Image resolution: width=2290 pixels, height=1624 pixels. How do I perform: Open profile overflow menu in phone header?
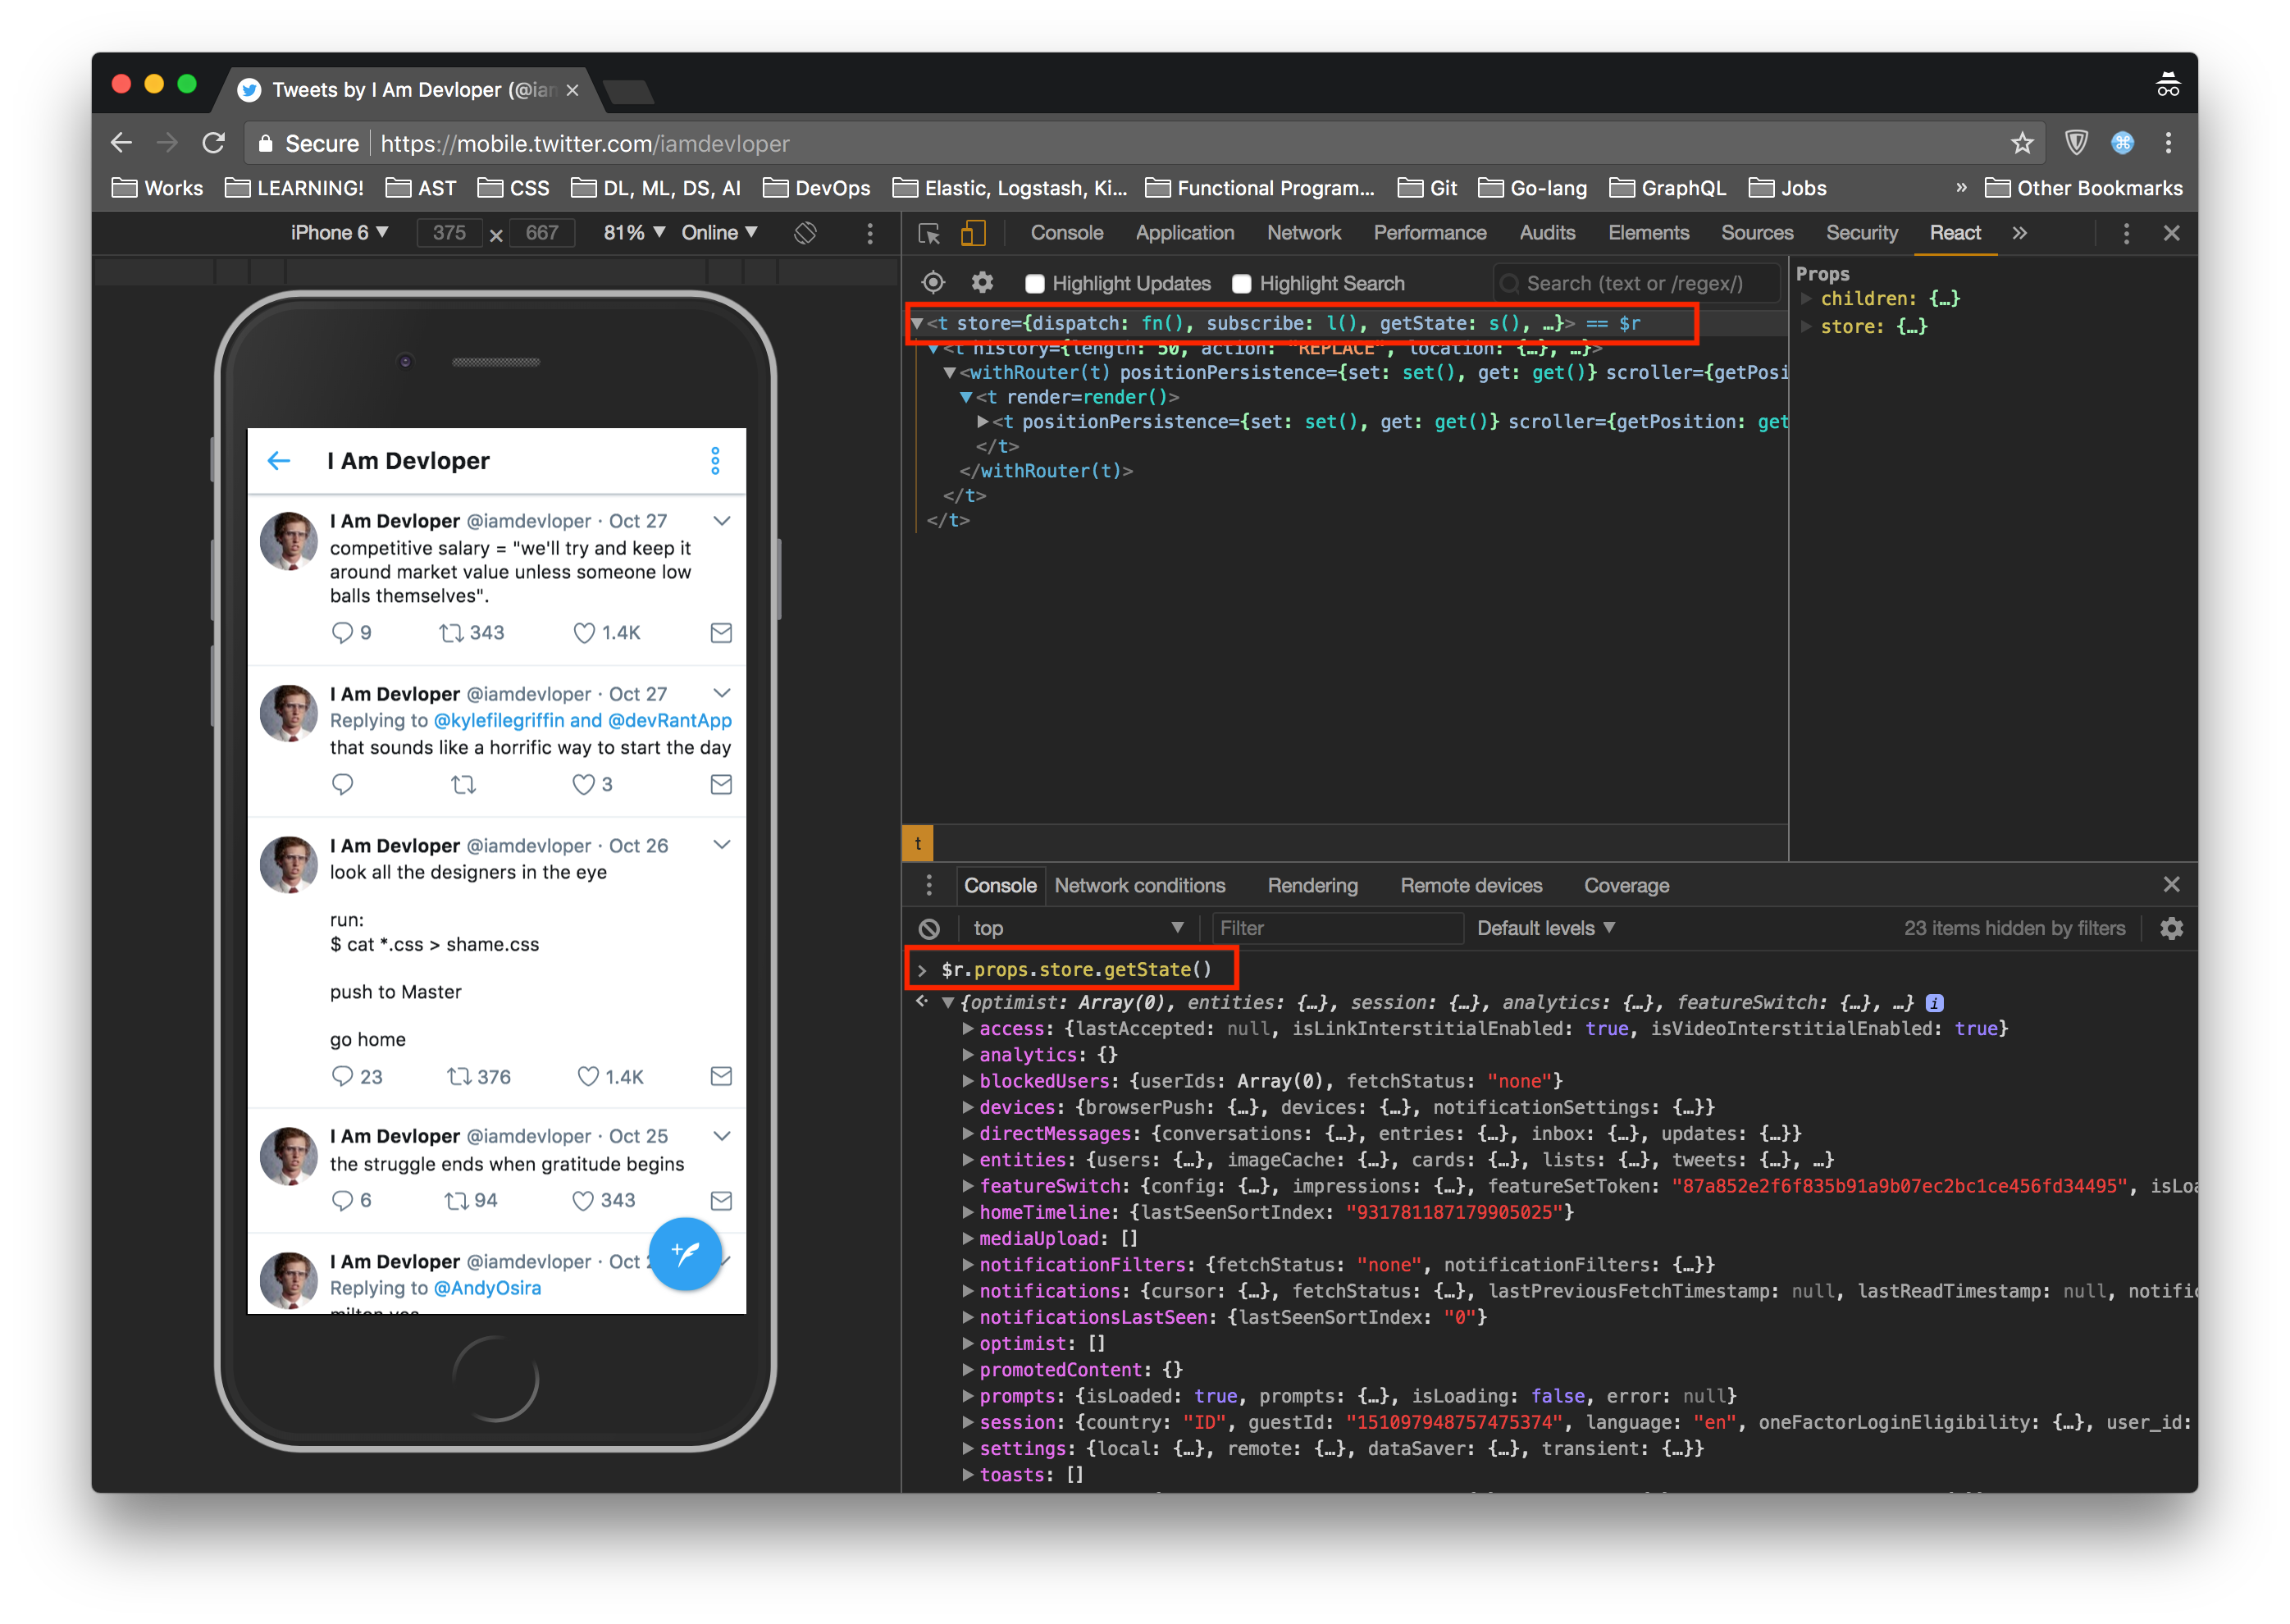[714, 460]
